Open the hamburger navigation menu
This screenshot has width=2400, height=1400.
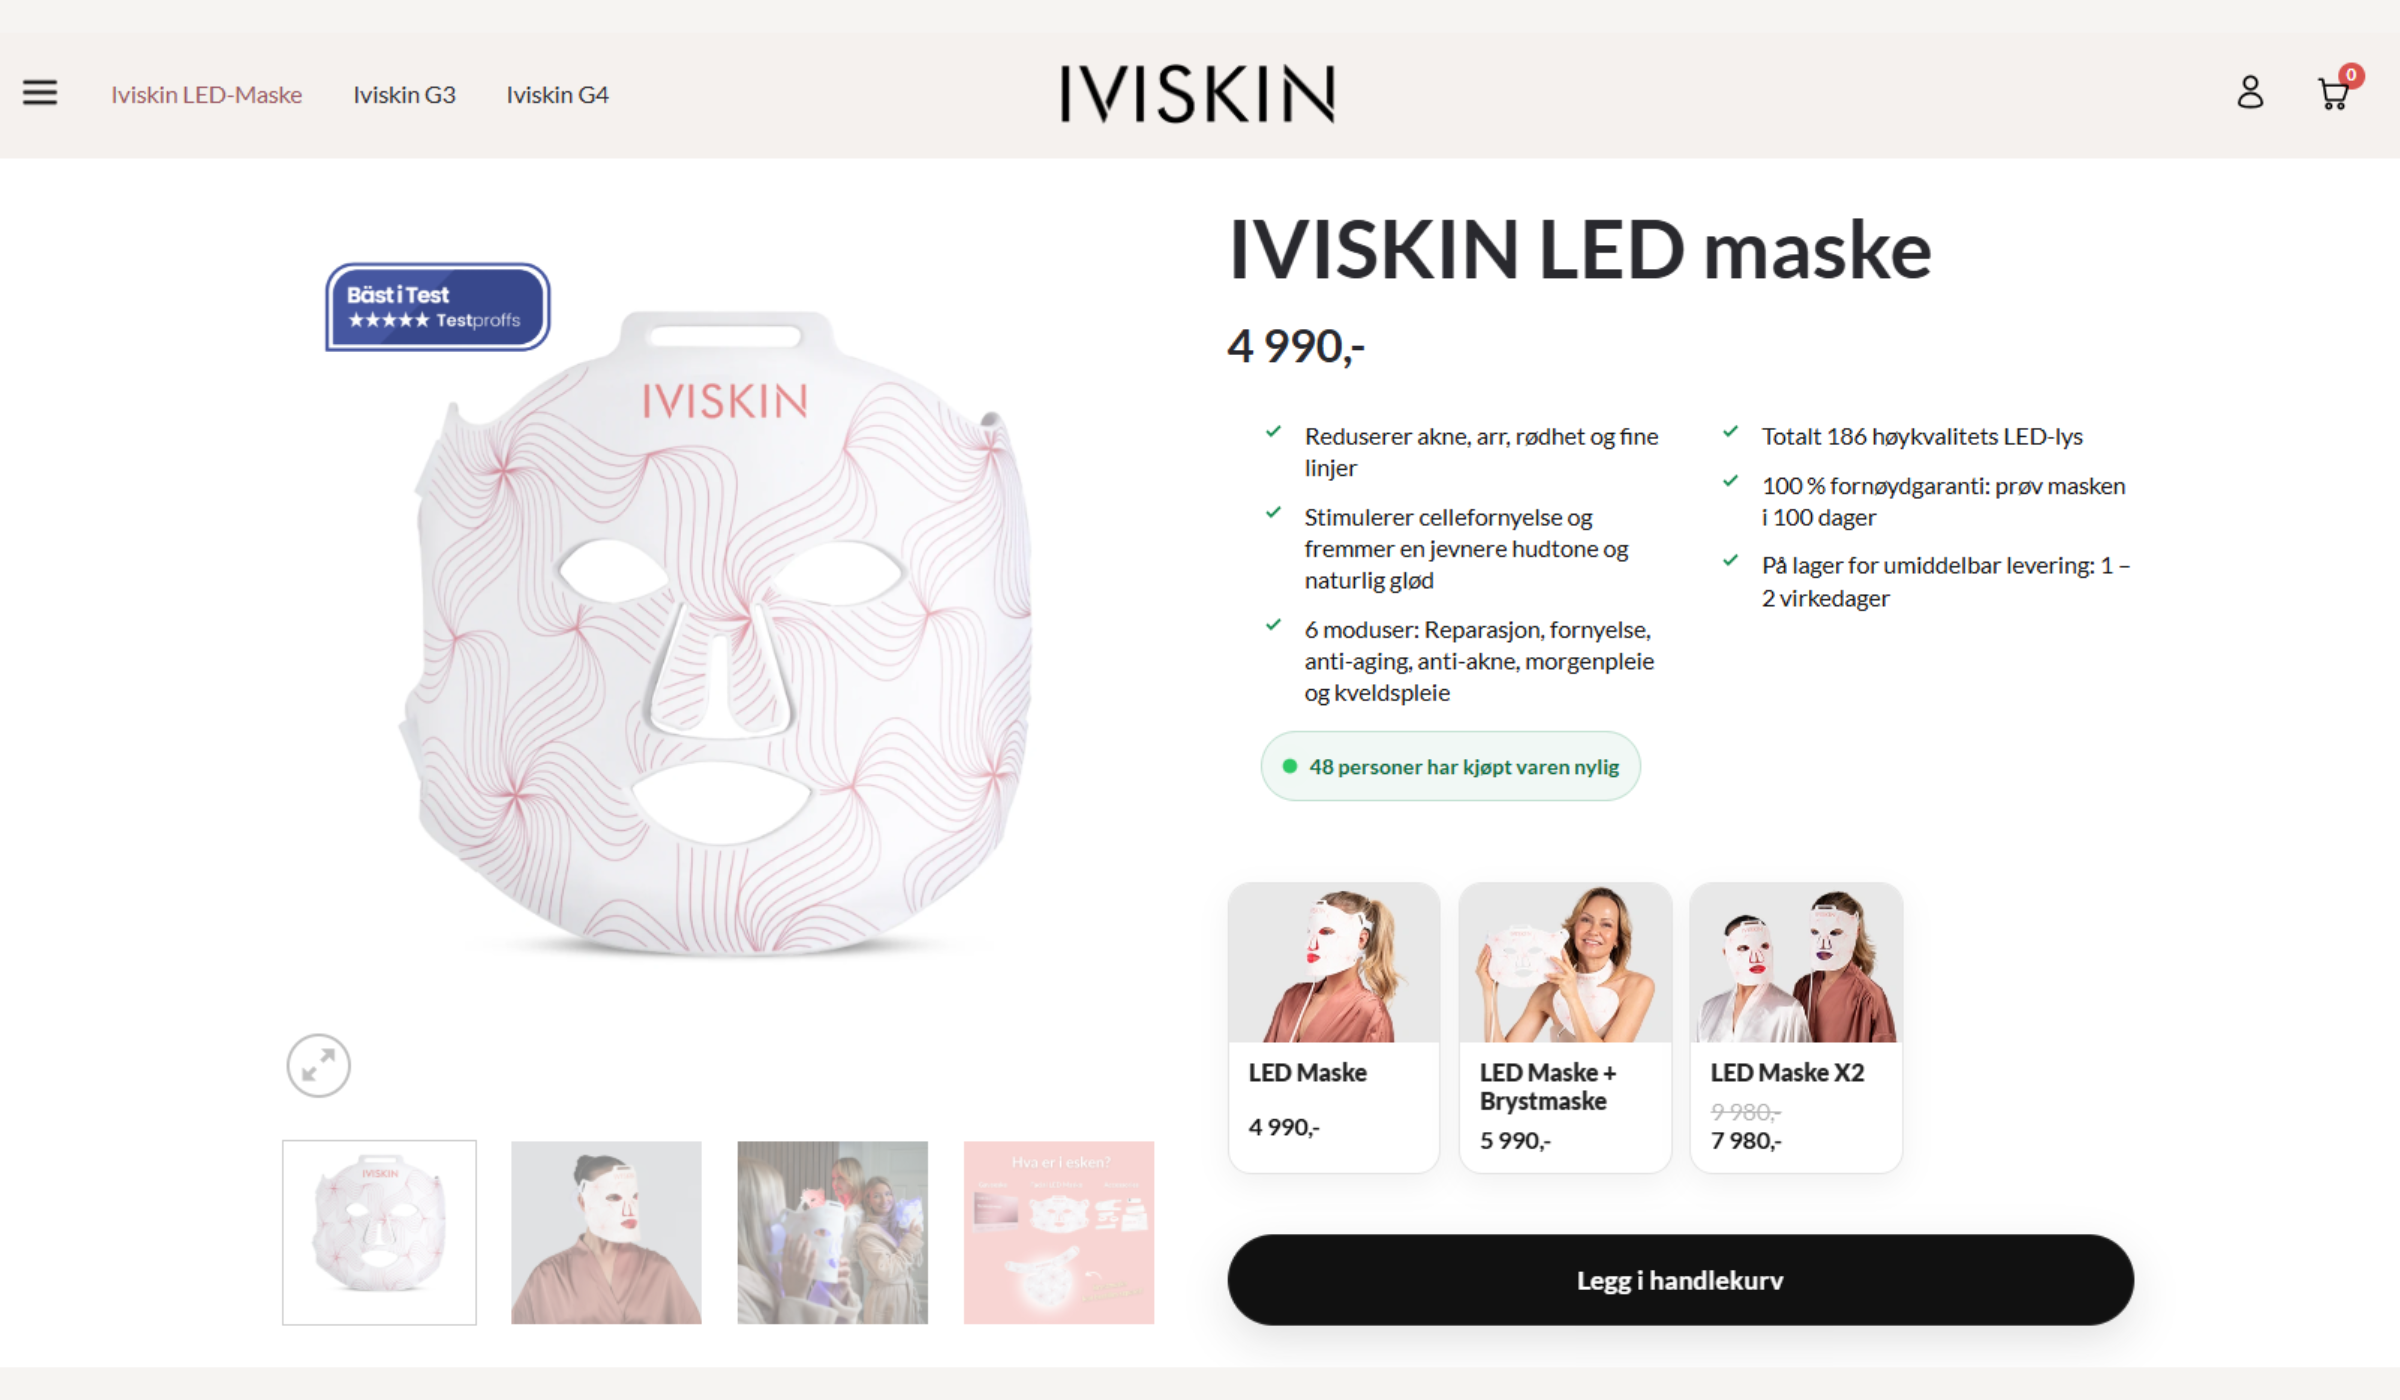(x=40, y=93)
